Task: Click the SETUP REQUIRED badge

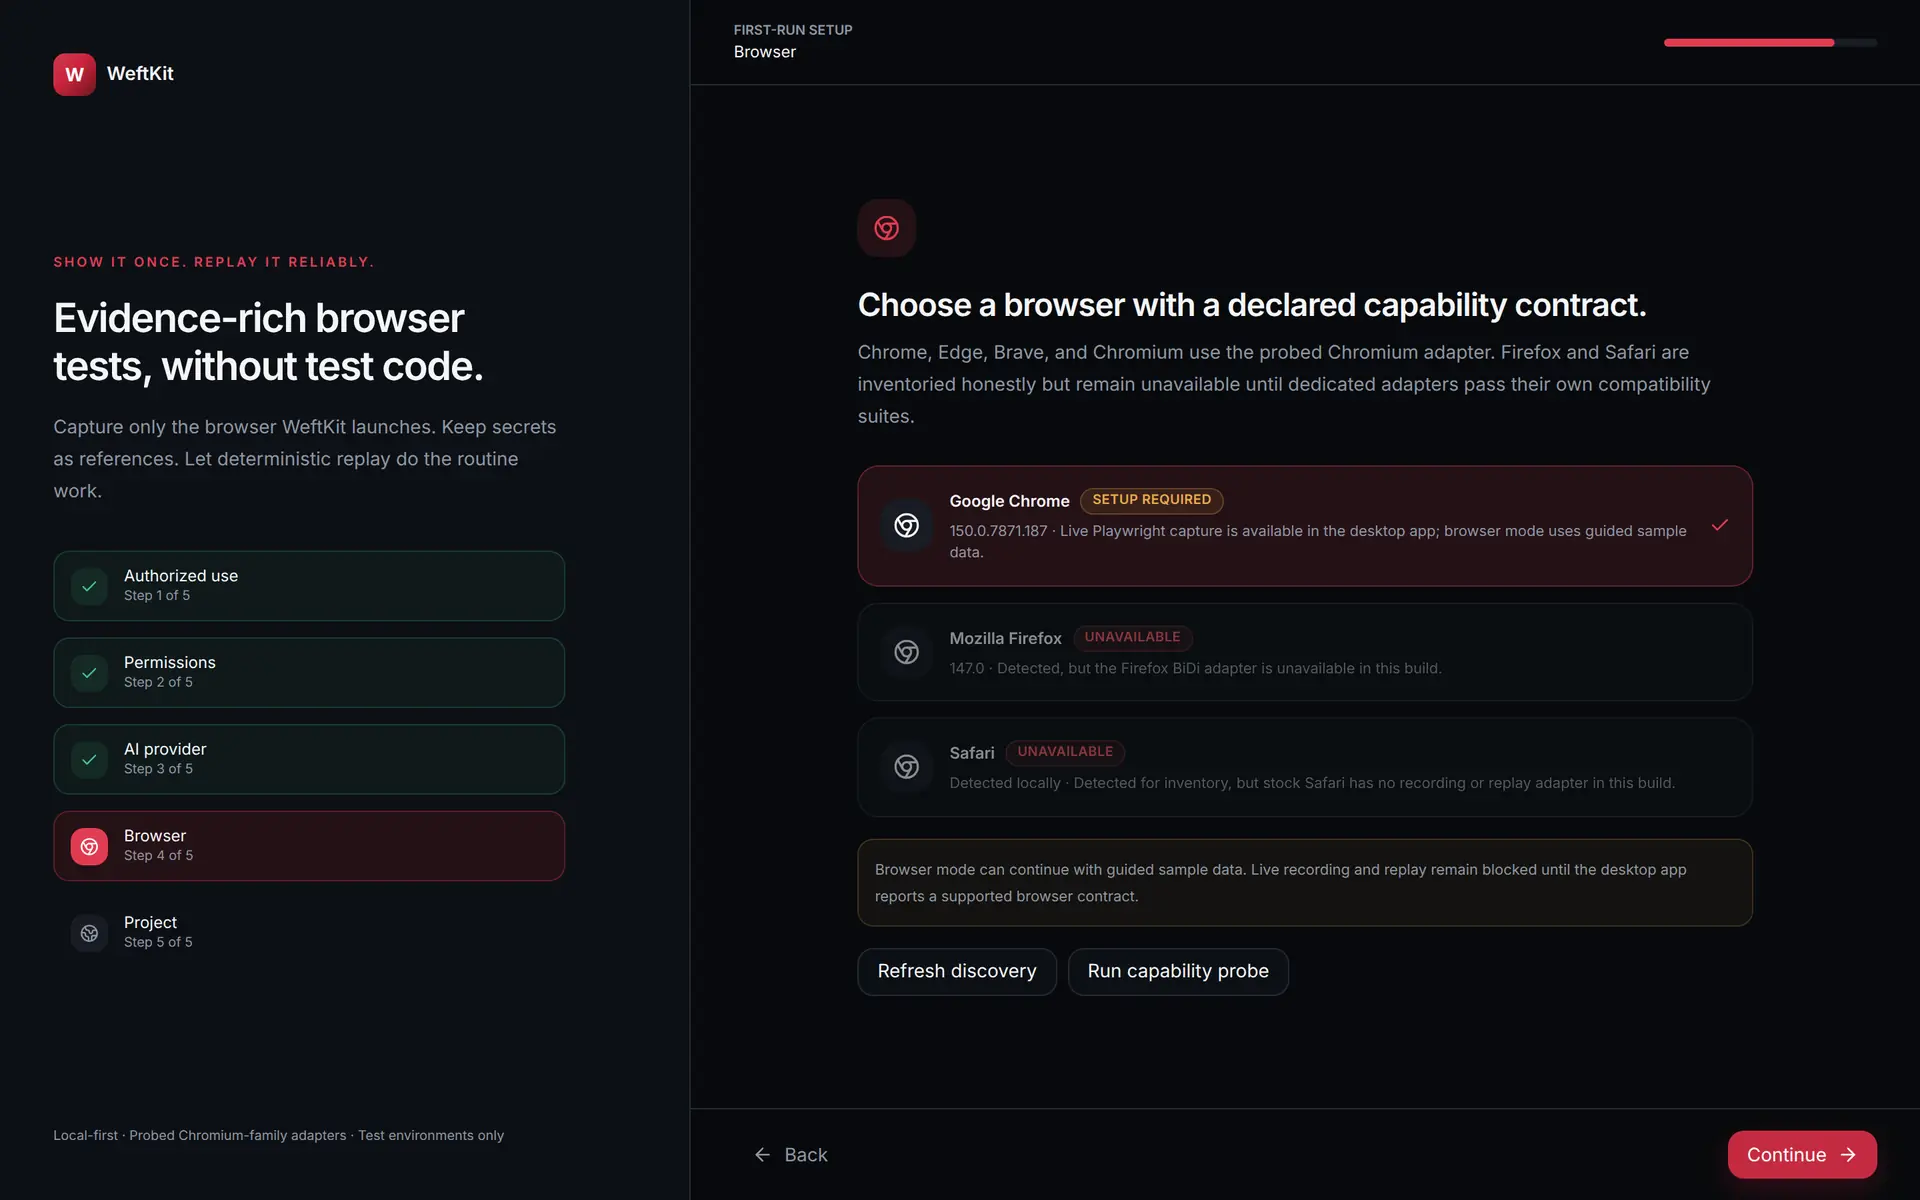Action: click(x=1151, y=500)
